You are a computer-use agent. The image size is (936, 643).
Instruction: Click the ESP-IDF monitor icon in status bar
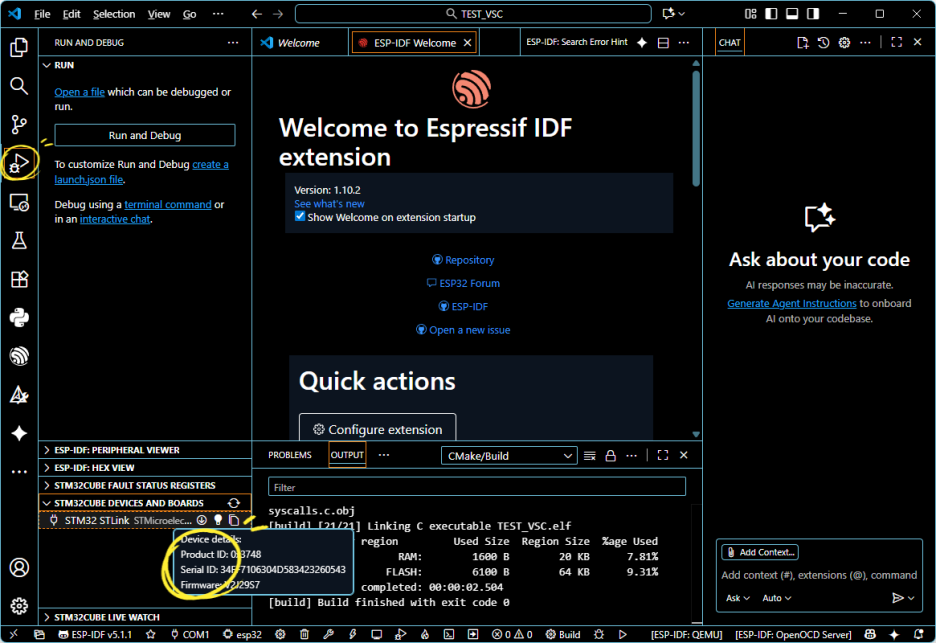(376, 634)
